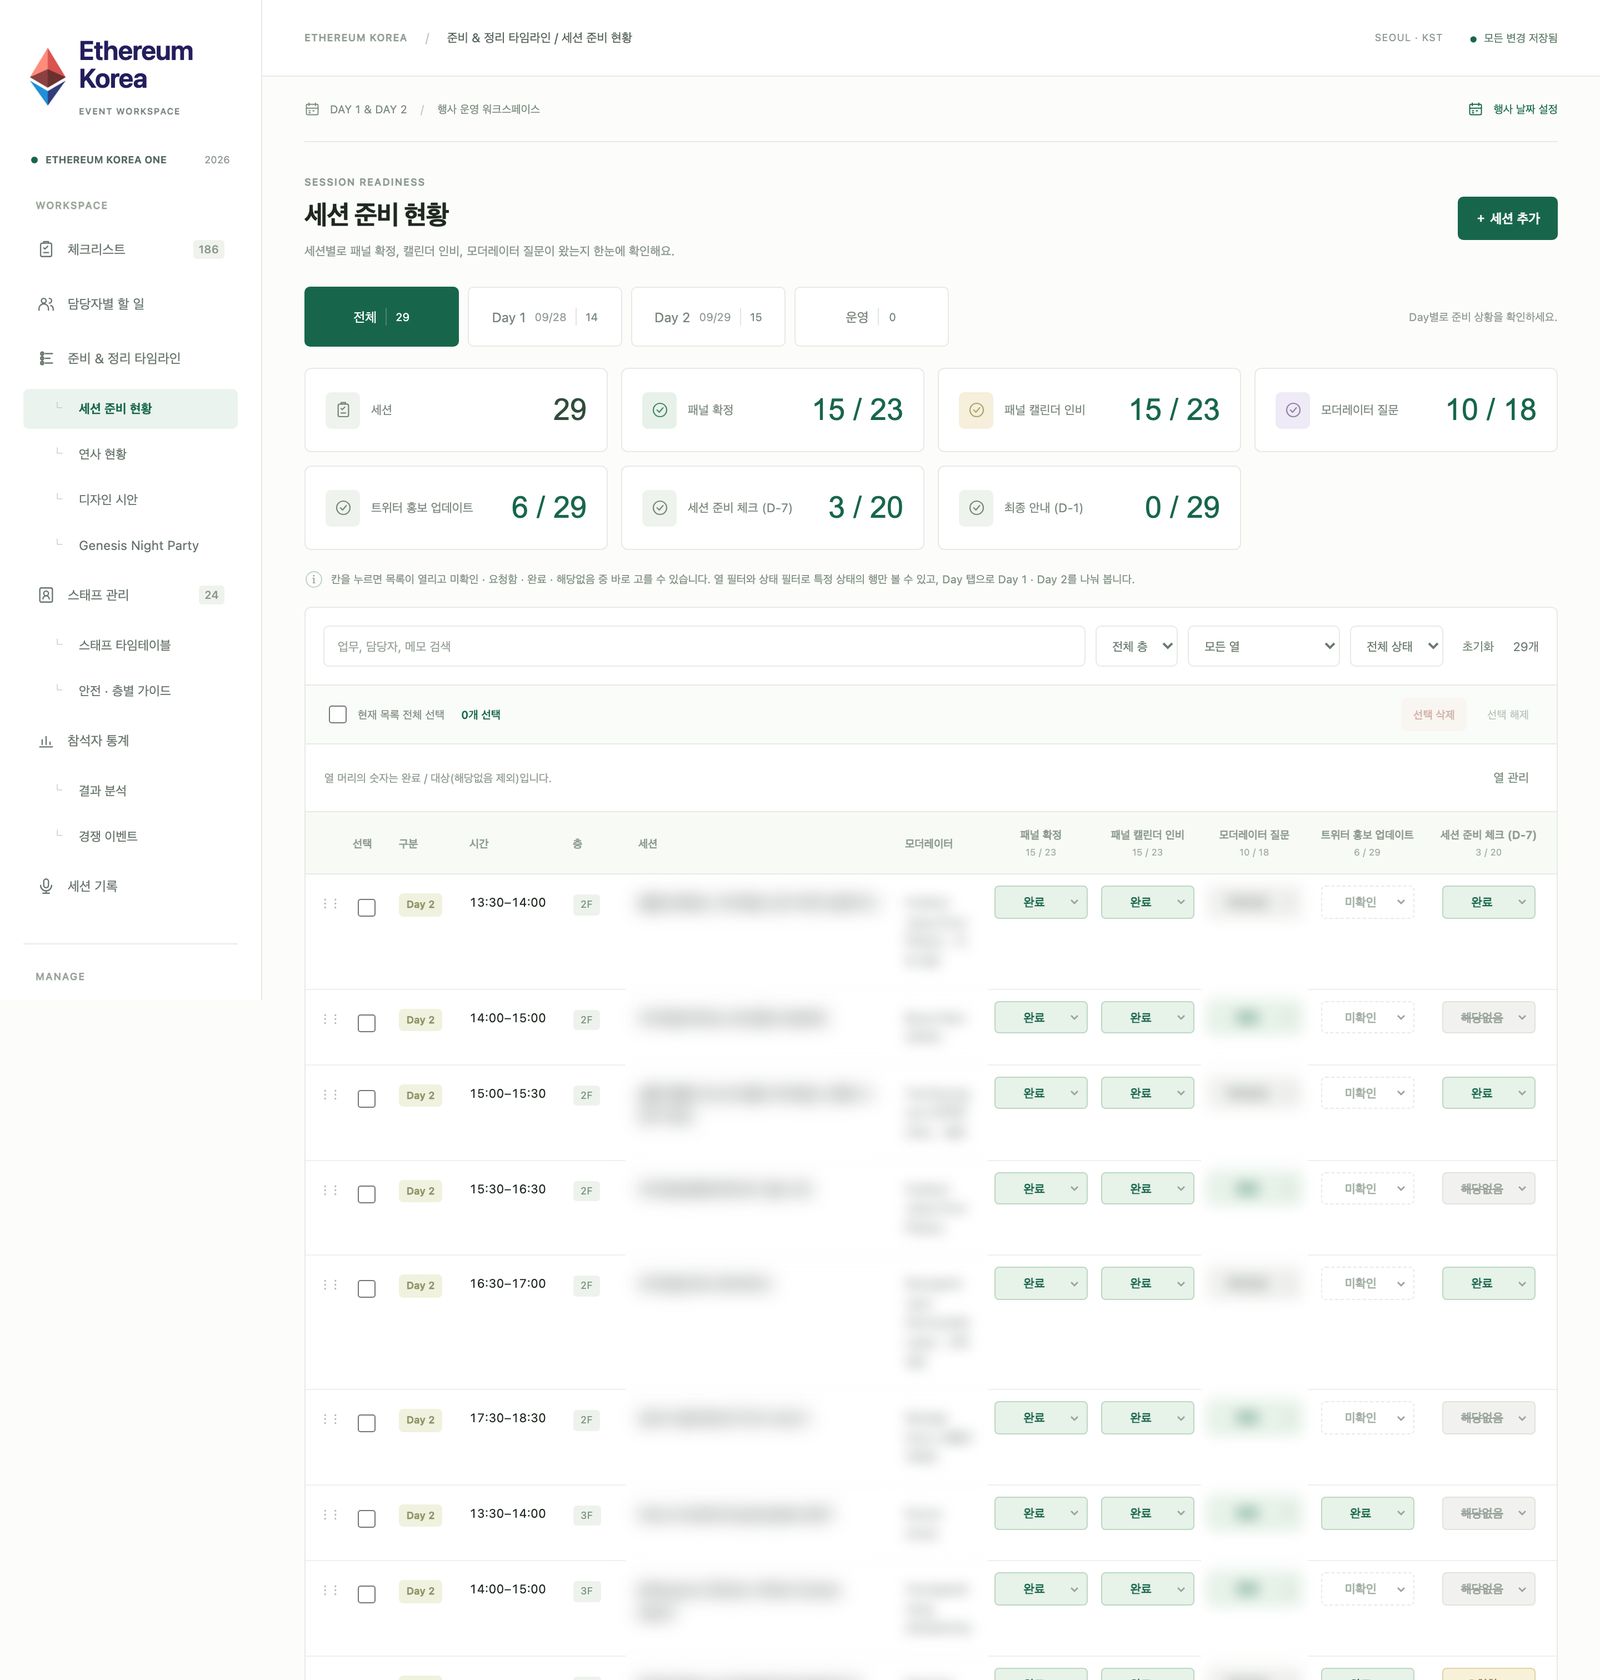Click the info icon above the filter bar

point(313,579)
